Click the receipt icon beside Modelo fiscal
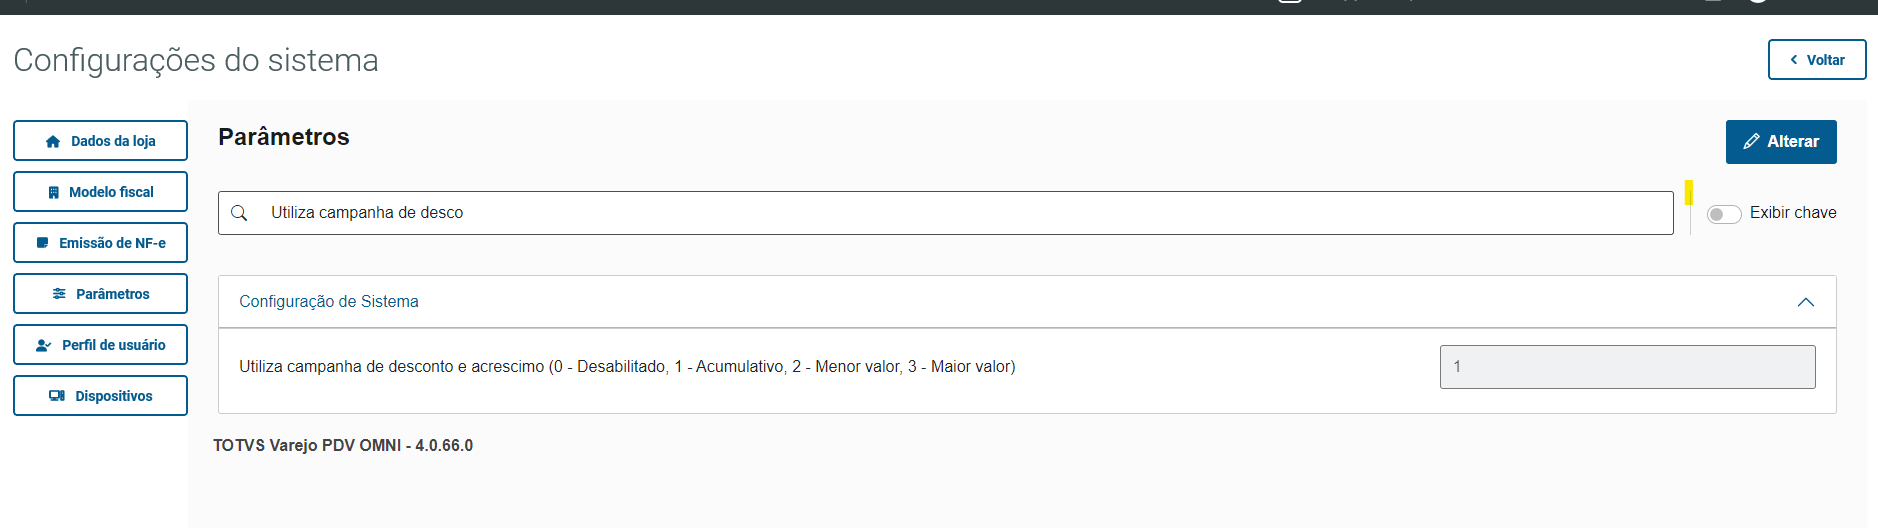 54,193
